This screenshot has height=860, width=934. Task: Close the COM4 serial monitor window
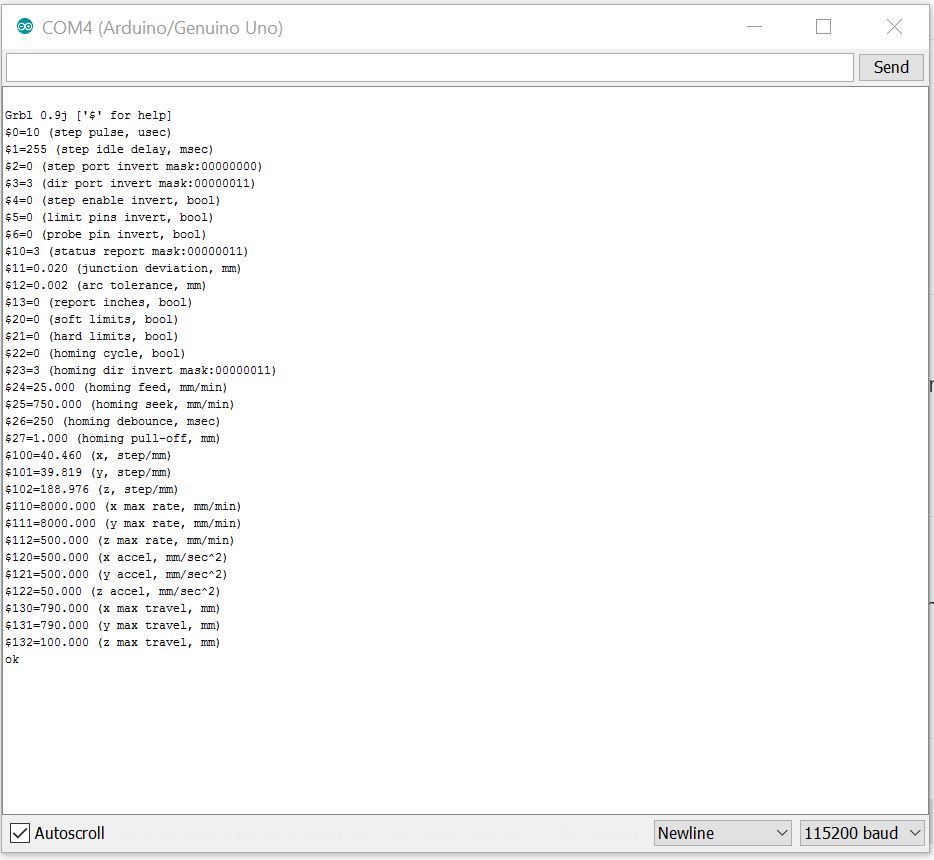pyautogui.click(x=894, y=27)
